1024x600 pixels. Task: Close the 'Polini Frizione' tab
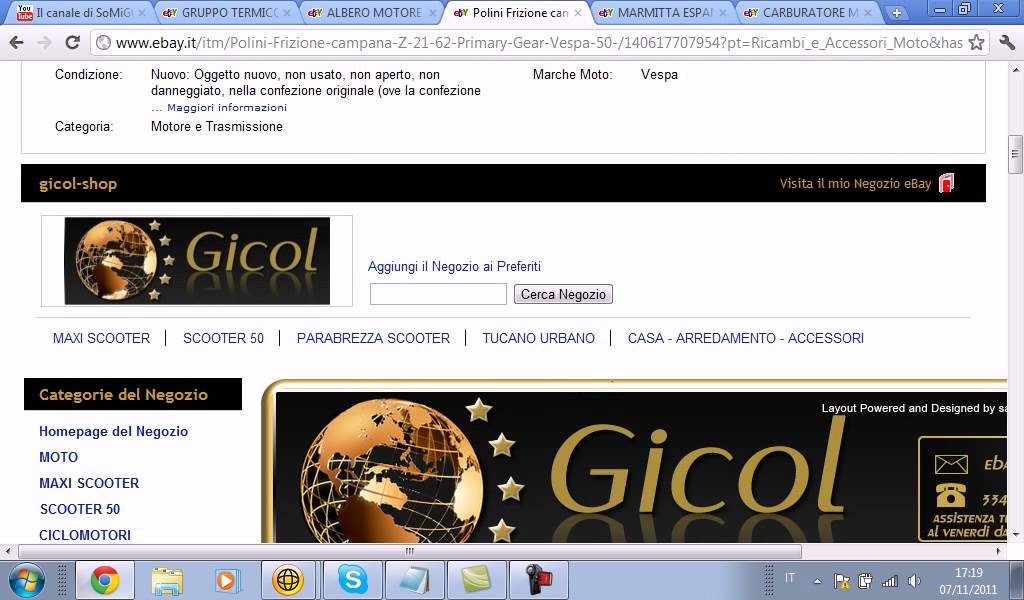[x=577, y=12]
